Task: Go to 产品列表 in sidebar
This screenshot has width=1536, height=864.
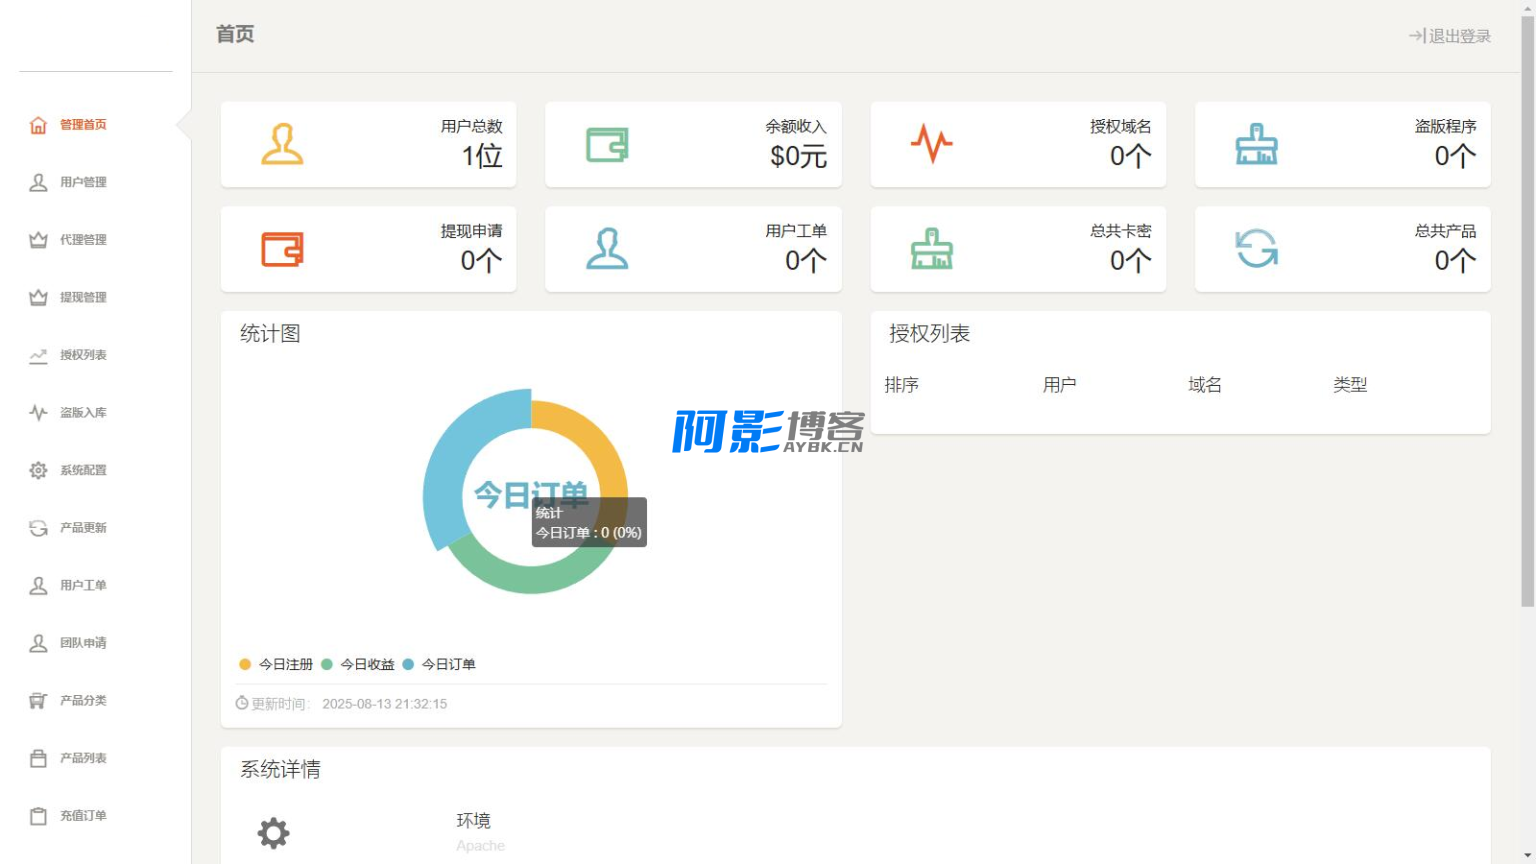Action: coord(82,758)
